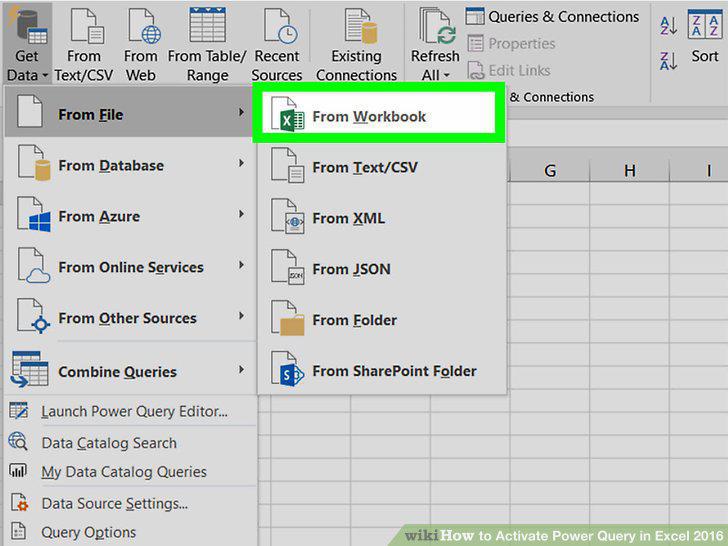Expand the From Online Services submenu arrow
The width and height of the screenshot is (728, 546).
point(241,265)
